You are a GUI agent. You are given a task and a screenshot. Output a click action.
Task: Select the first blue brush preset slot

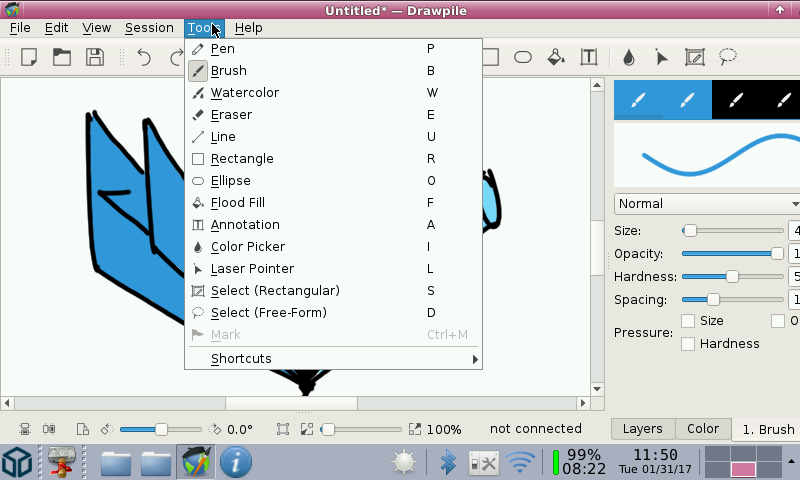[637, 100]
